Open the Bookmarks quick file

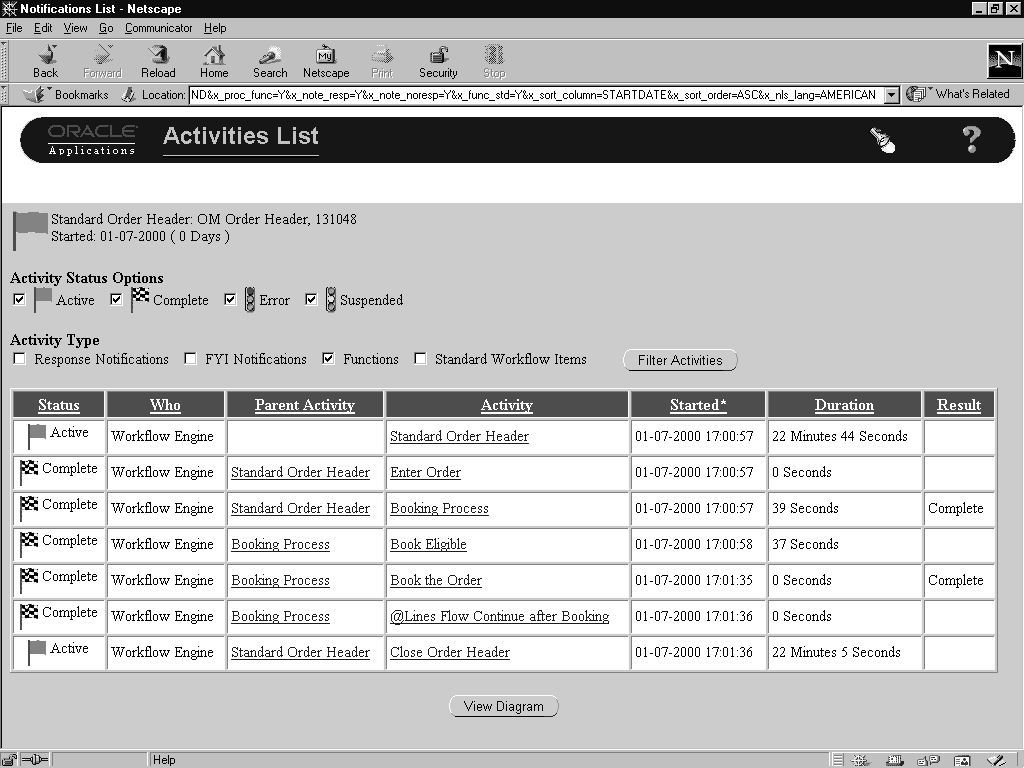(65, 95)
